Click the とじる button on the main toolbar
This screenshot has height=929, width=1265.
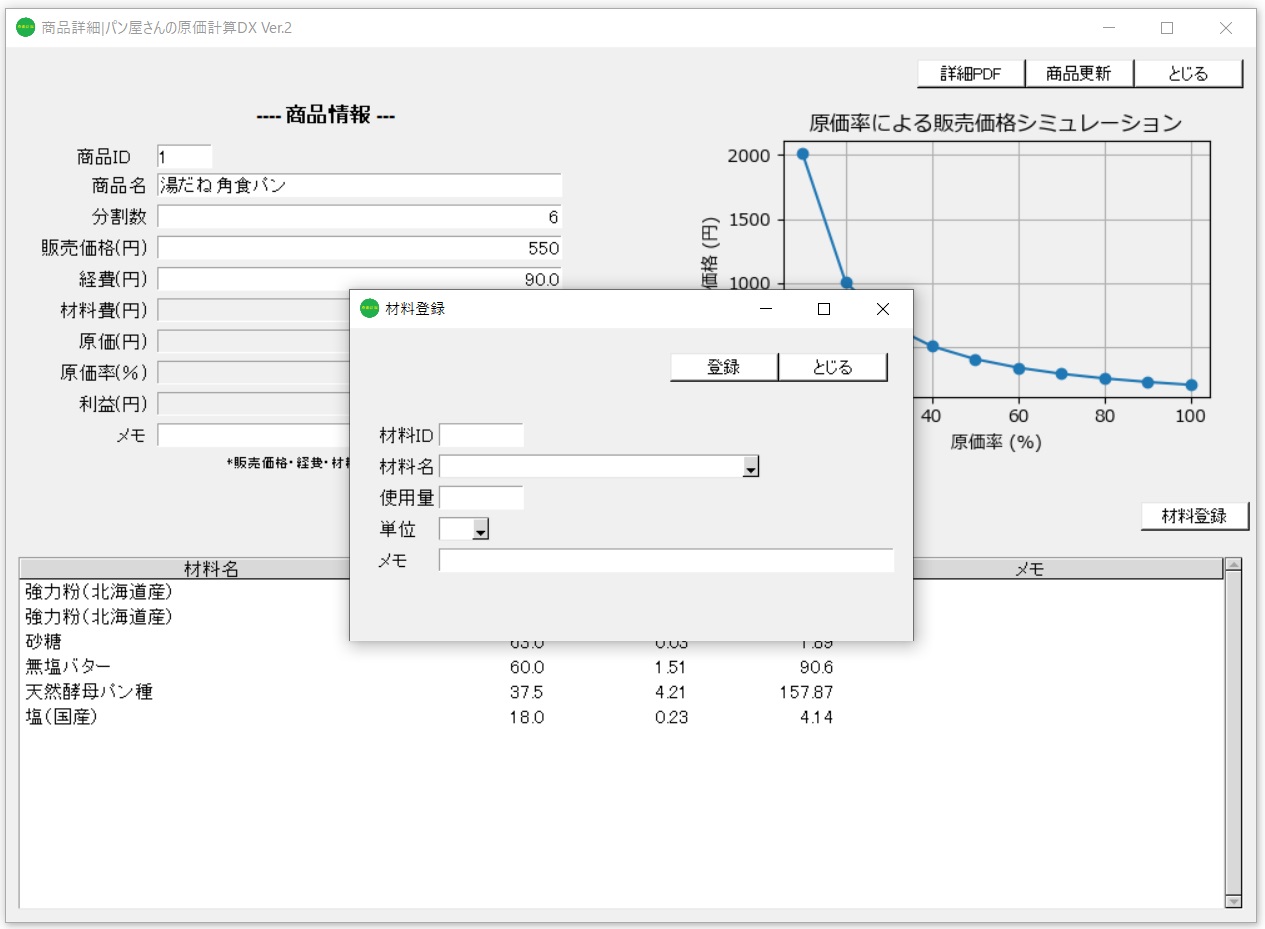pyautogui.click(x=1188, y=73)
